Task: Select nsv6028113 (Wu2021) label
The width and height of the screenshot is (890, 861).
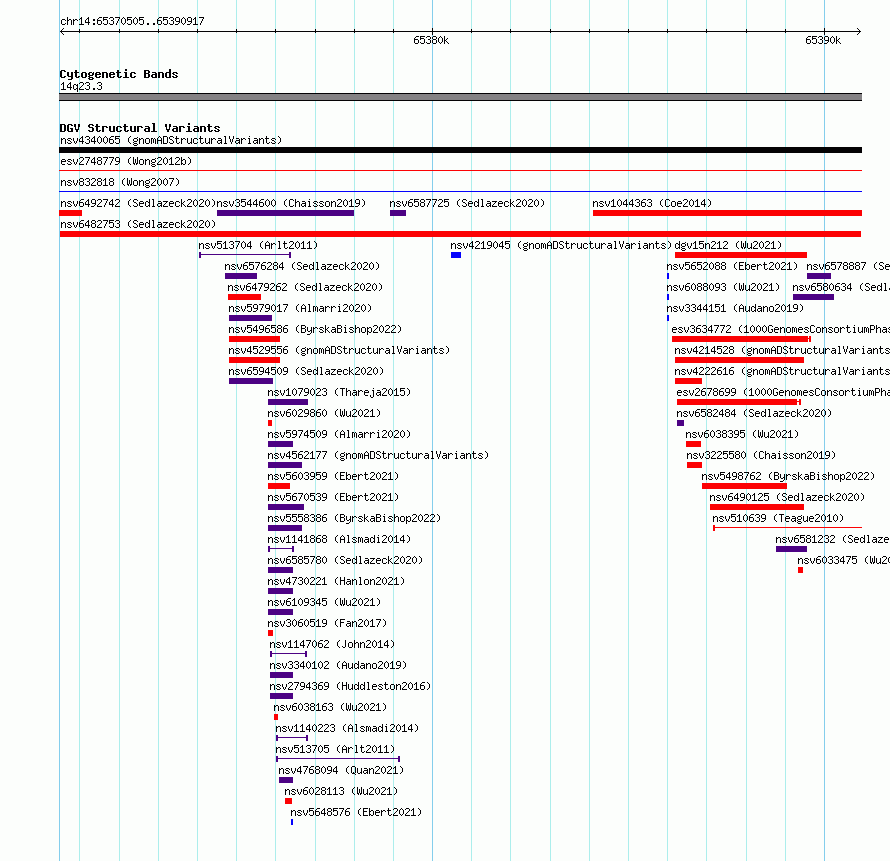Action: pyautogui.click(x=341, y=791)
